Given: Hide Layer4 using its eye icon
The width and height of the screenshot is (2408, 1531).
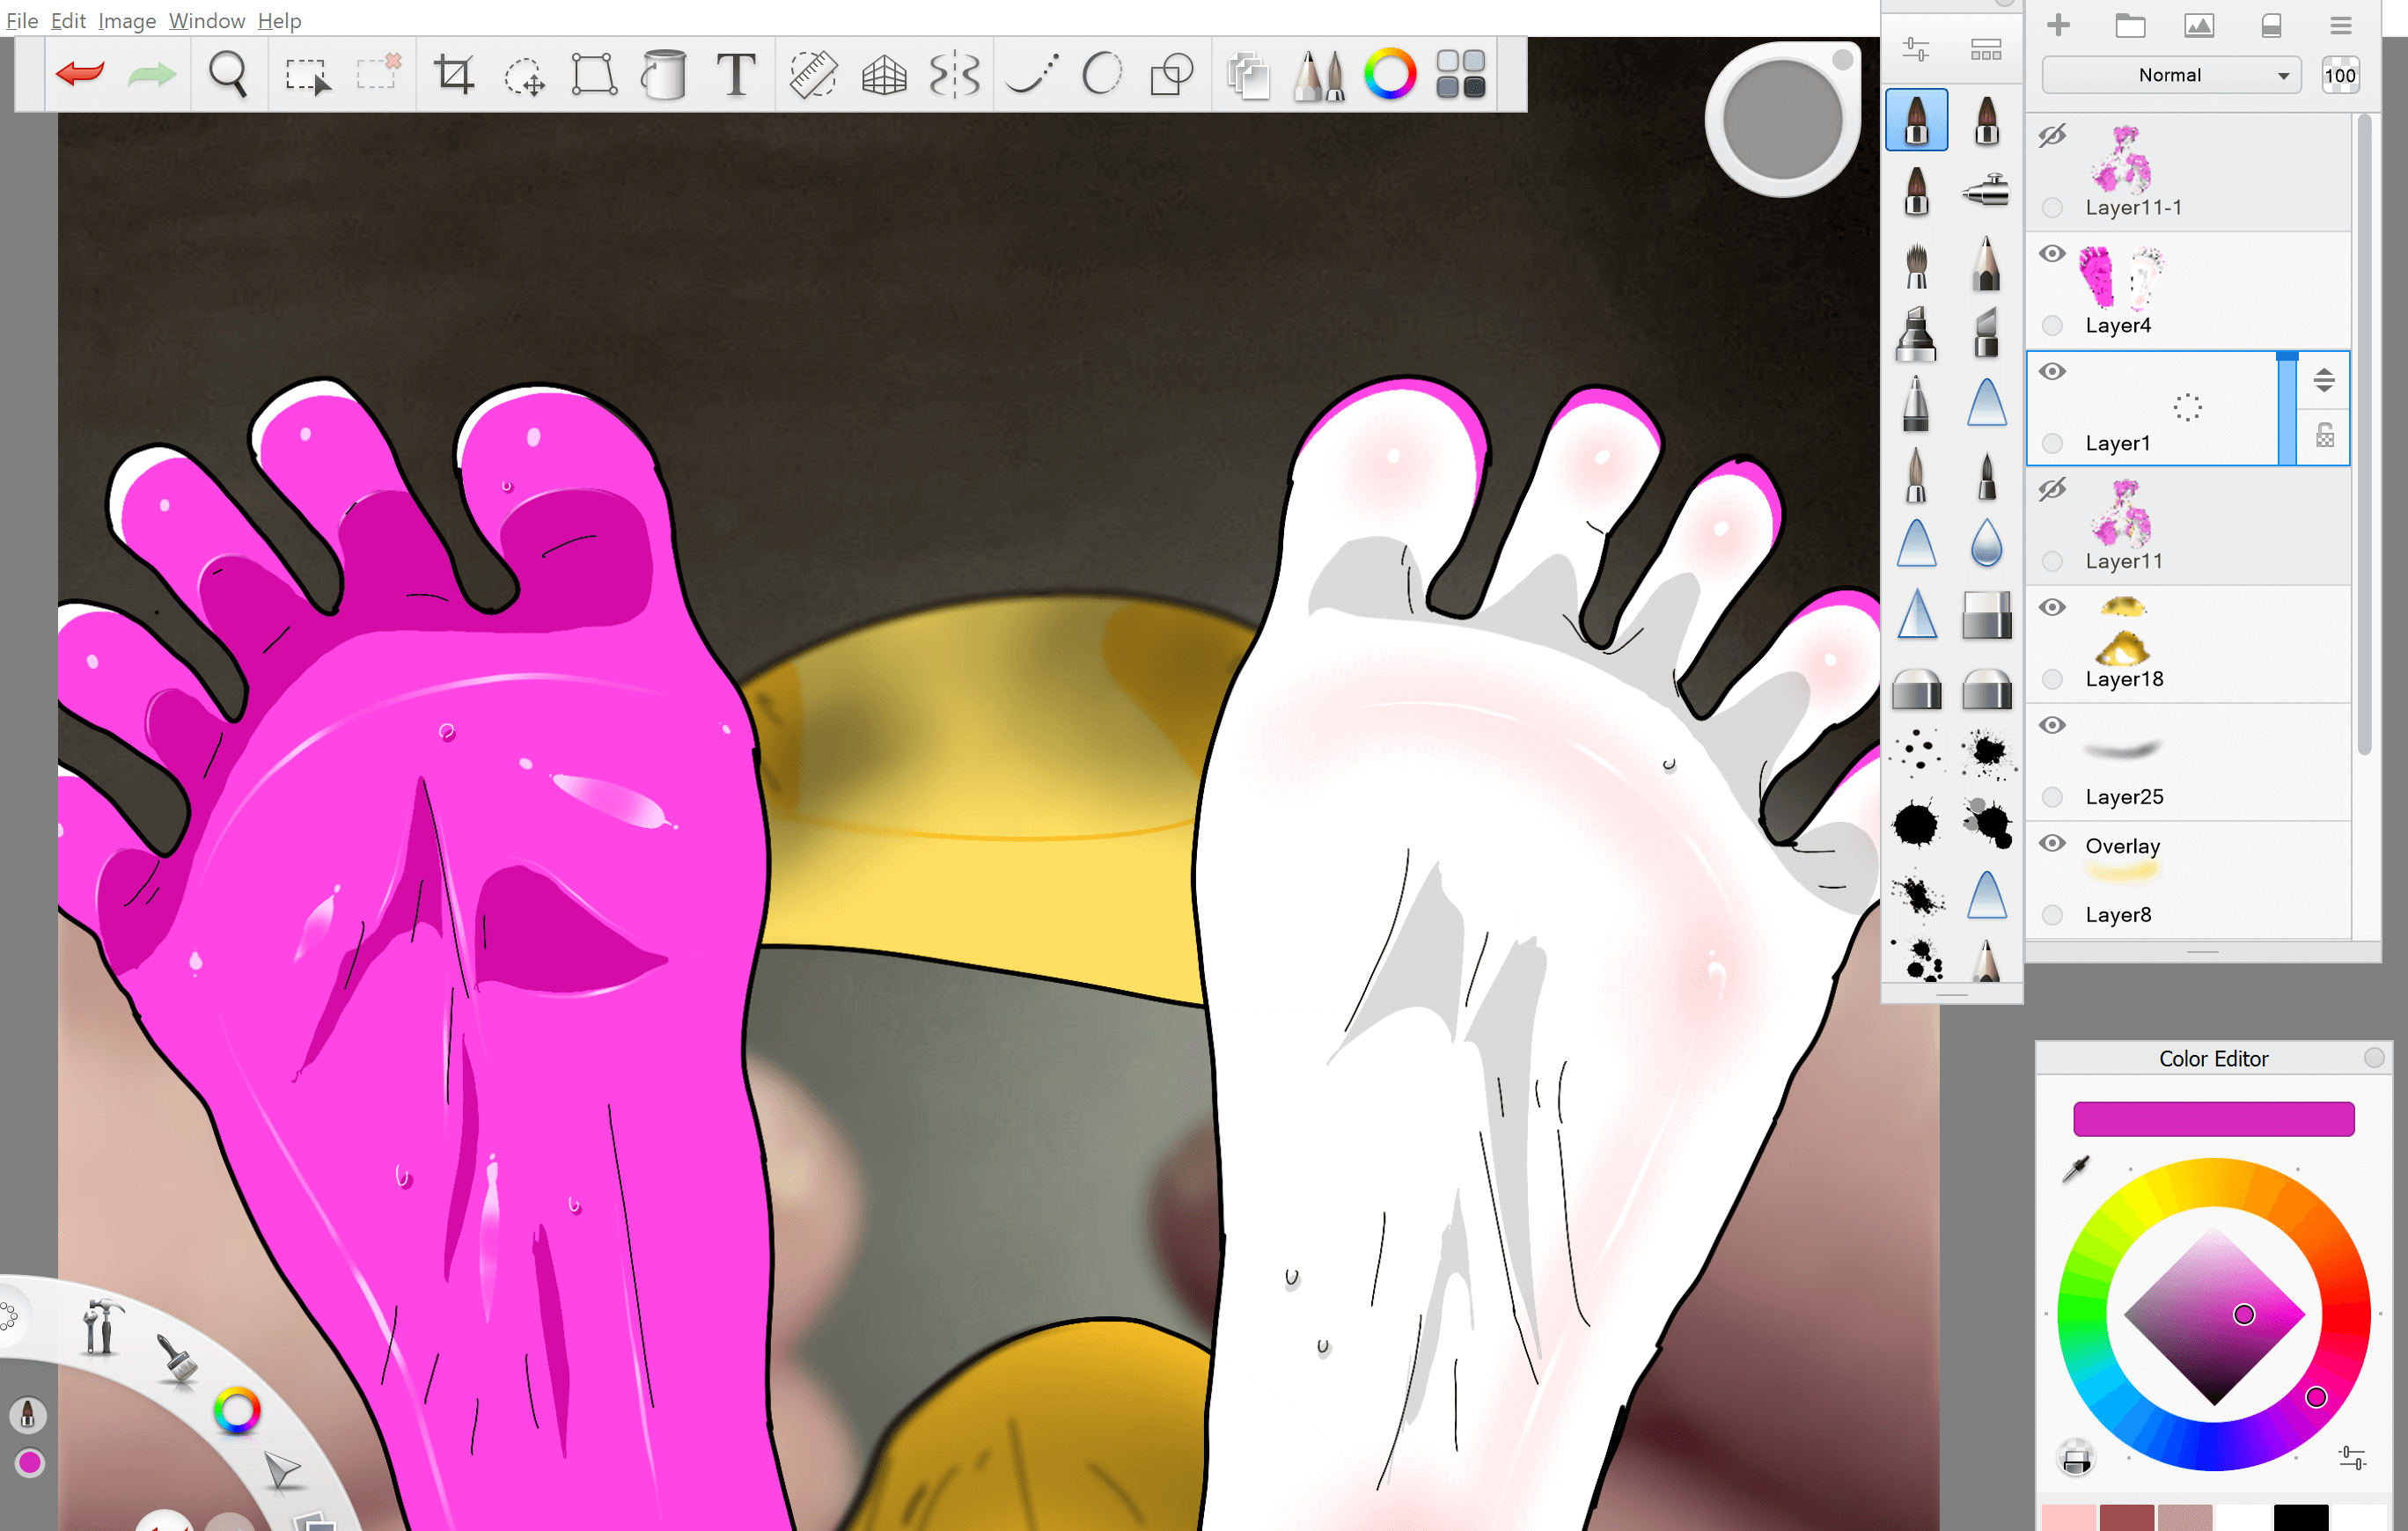Looking at the screenshot, I should [x=2052, y=254].
